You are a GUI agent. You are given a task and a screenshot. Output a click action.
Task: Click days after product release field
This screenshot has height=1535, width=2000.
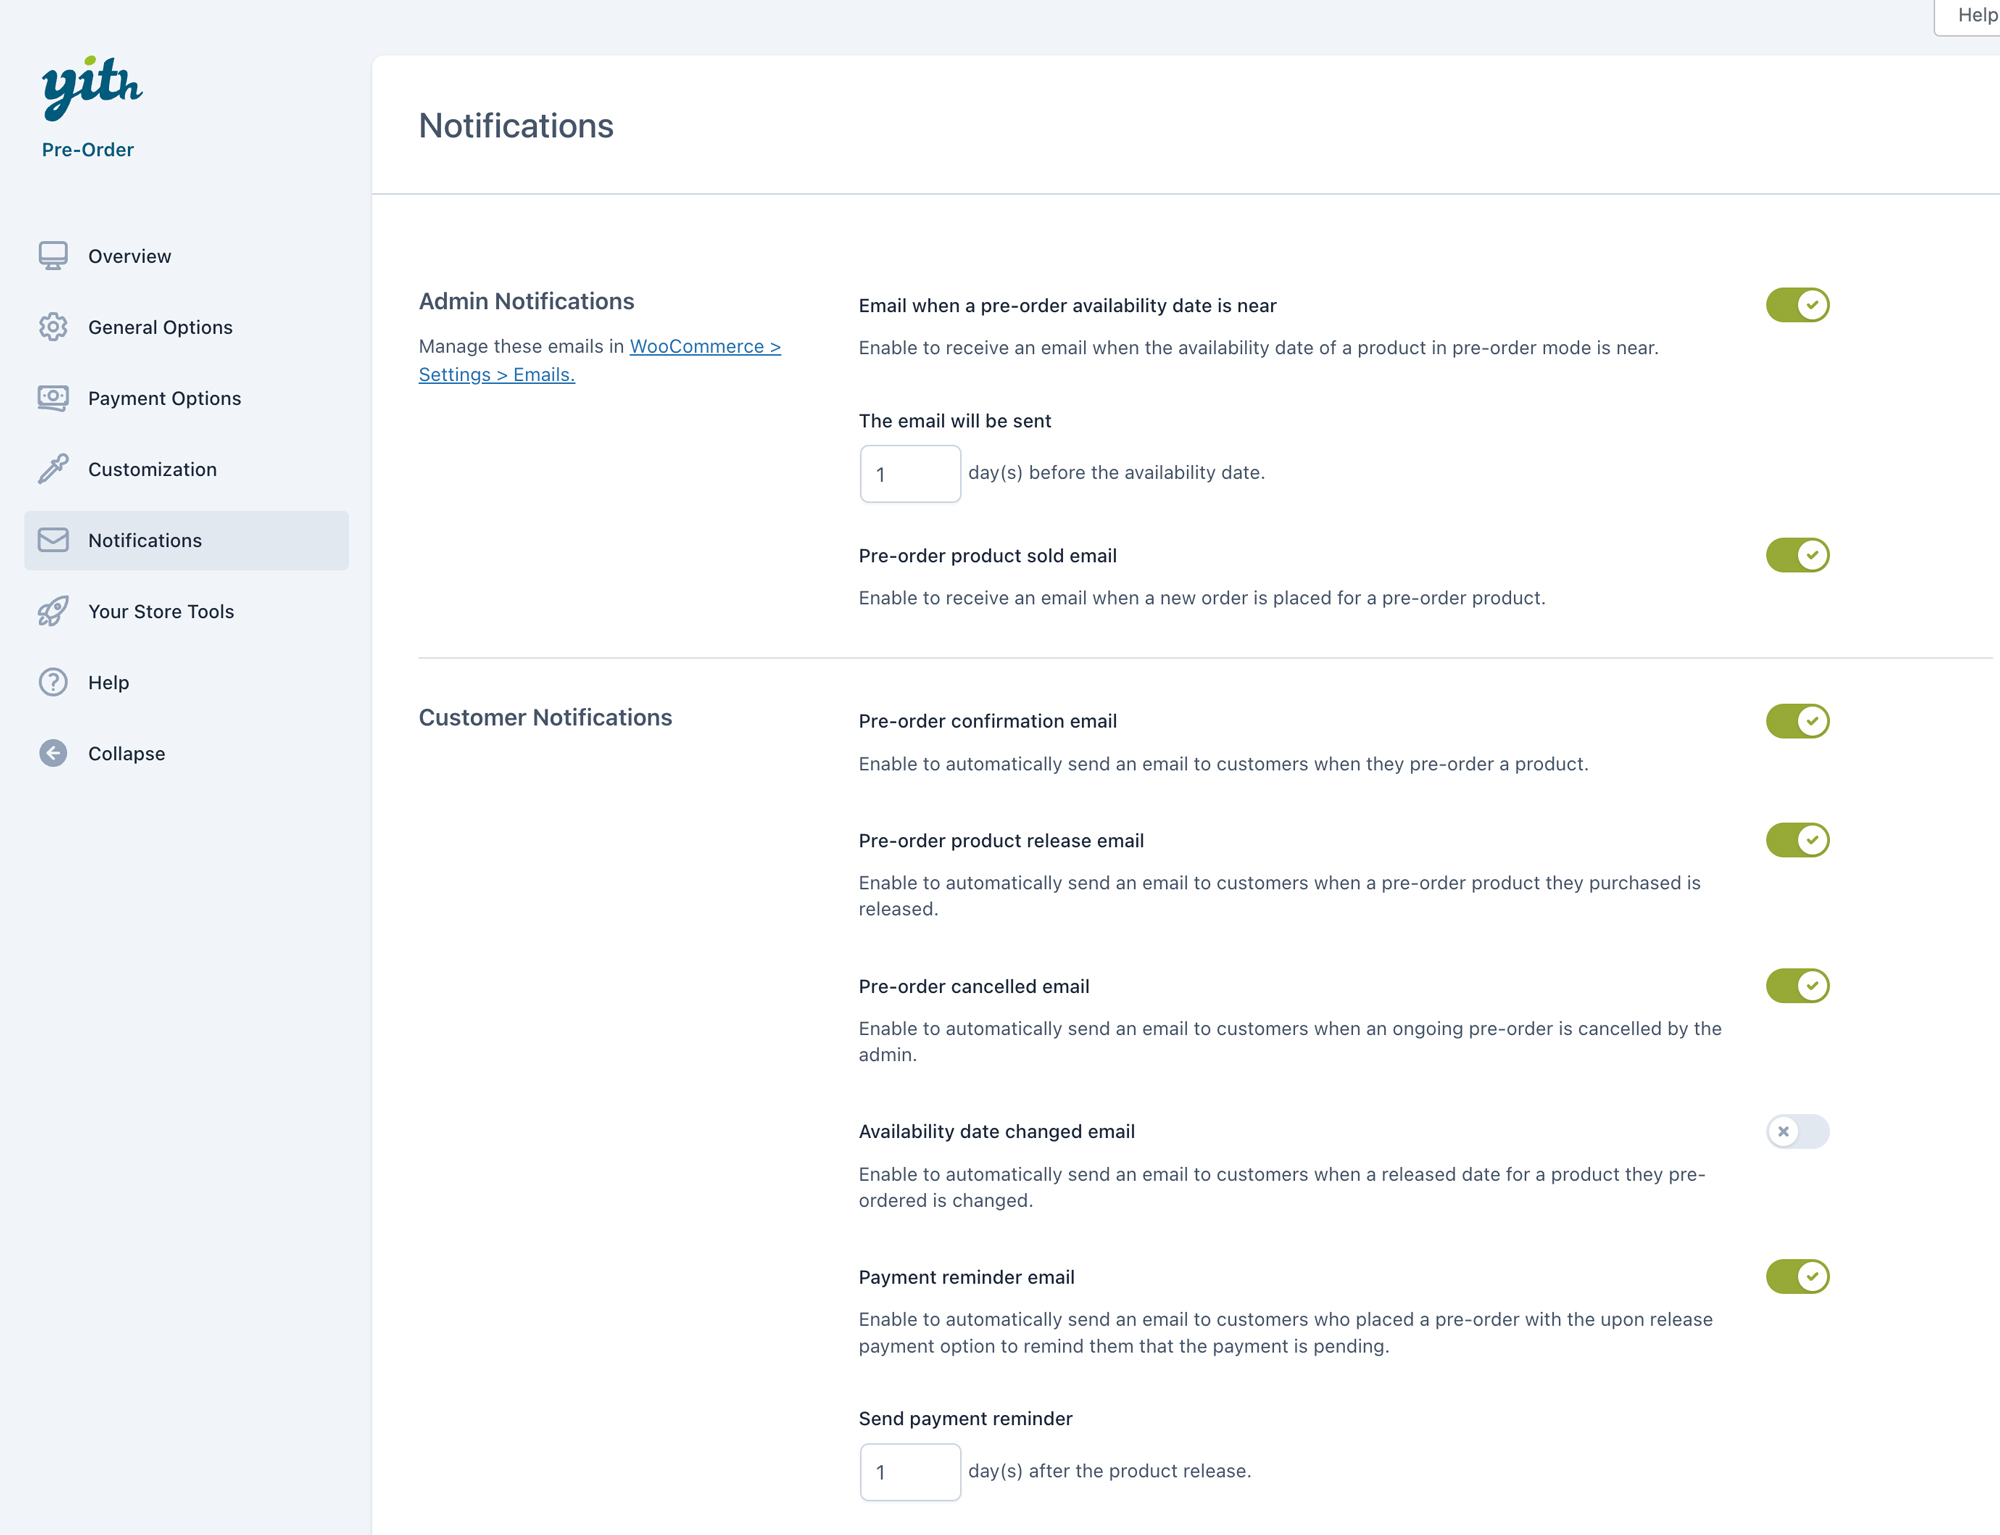click(x=909, y=1472)
